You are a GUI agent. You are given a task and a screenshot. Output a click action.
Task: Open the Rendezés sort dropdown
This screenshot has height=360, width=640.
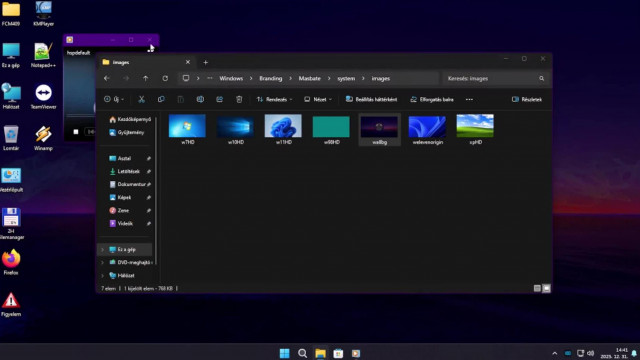pyautogui.click(x=274, y=99)
